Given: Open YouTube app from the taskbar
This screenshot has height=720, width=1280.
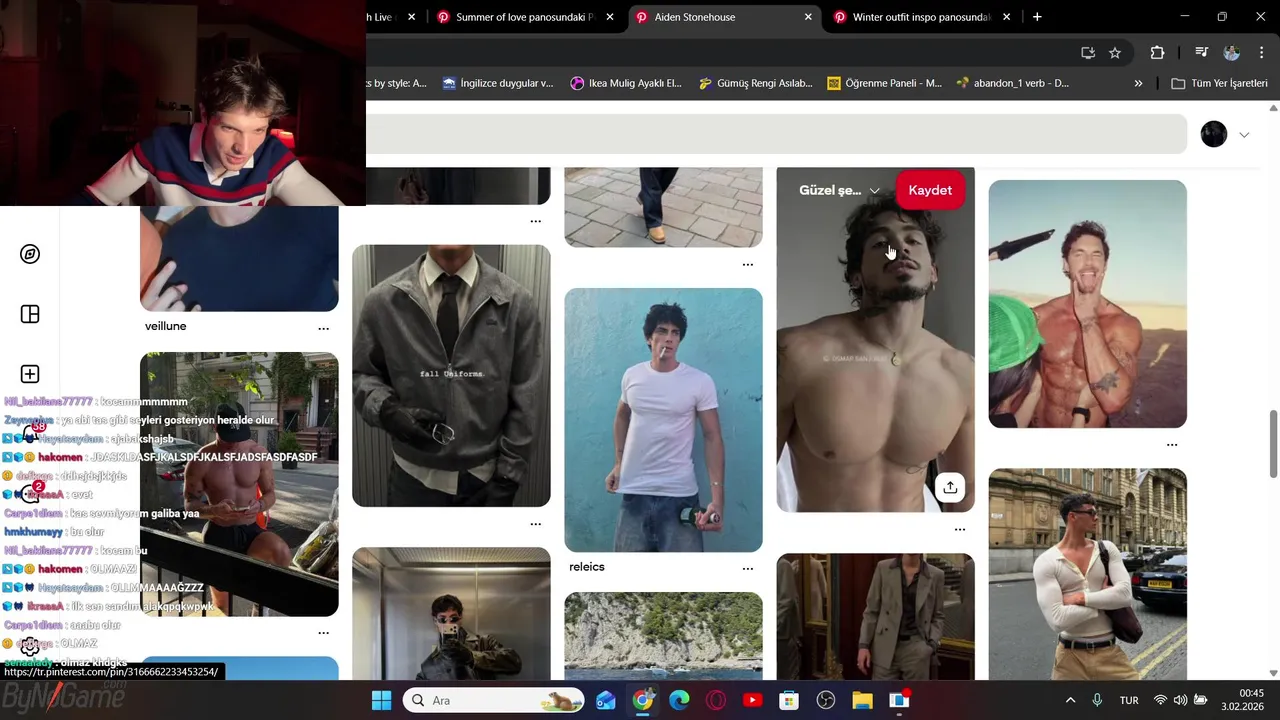Looking at the screenshot, I should pos(752,700).
